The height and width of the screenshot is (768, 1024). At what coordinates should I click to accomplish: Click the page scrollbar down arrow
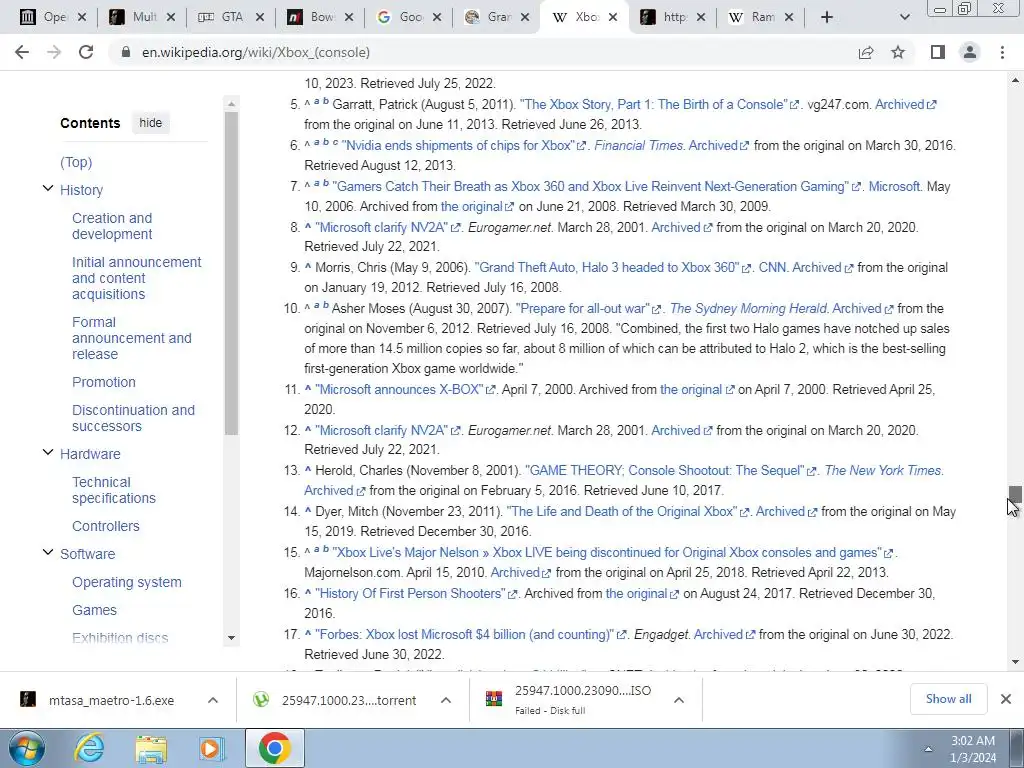1015,662
